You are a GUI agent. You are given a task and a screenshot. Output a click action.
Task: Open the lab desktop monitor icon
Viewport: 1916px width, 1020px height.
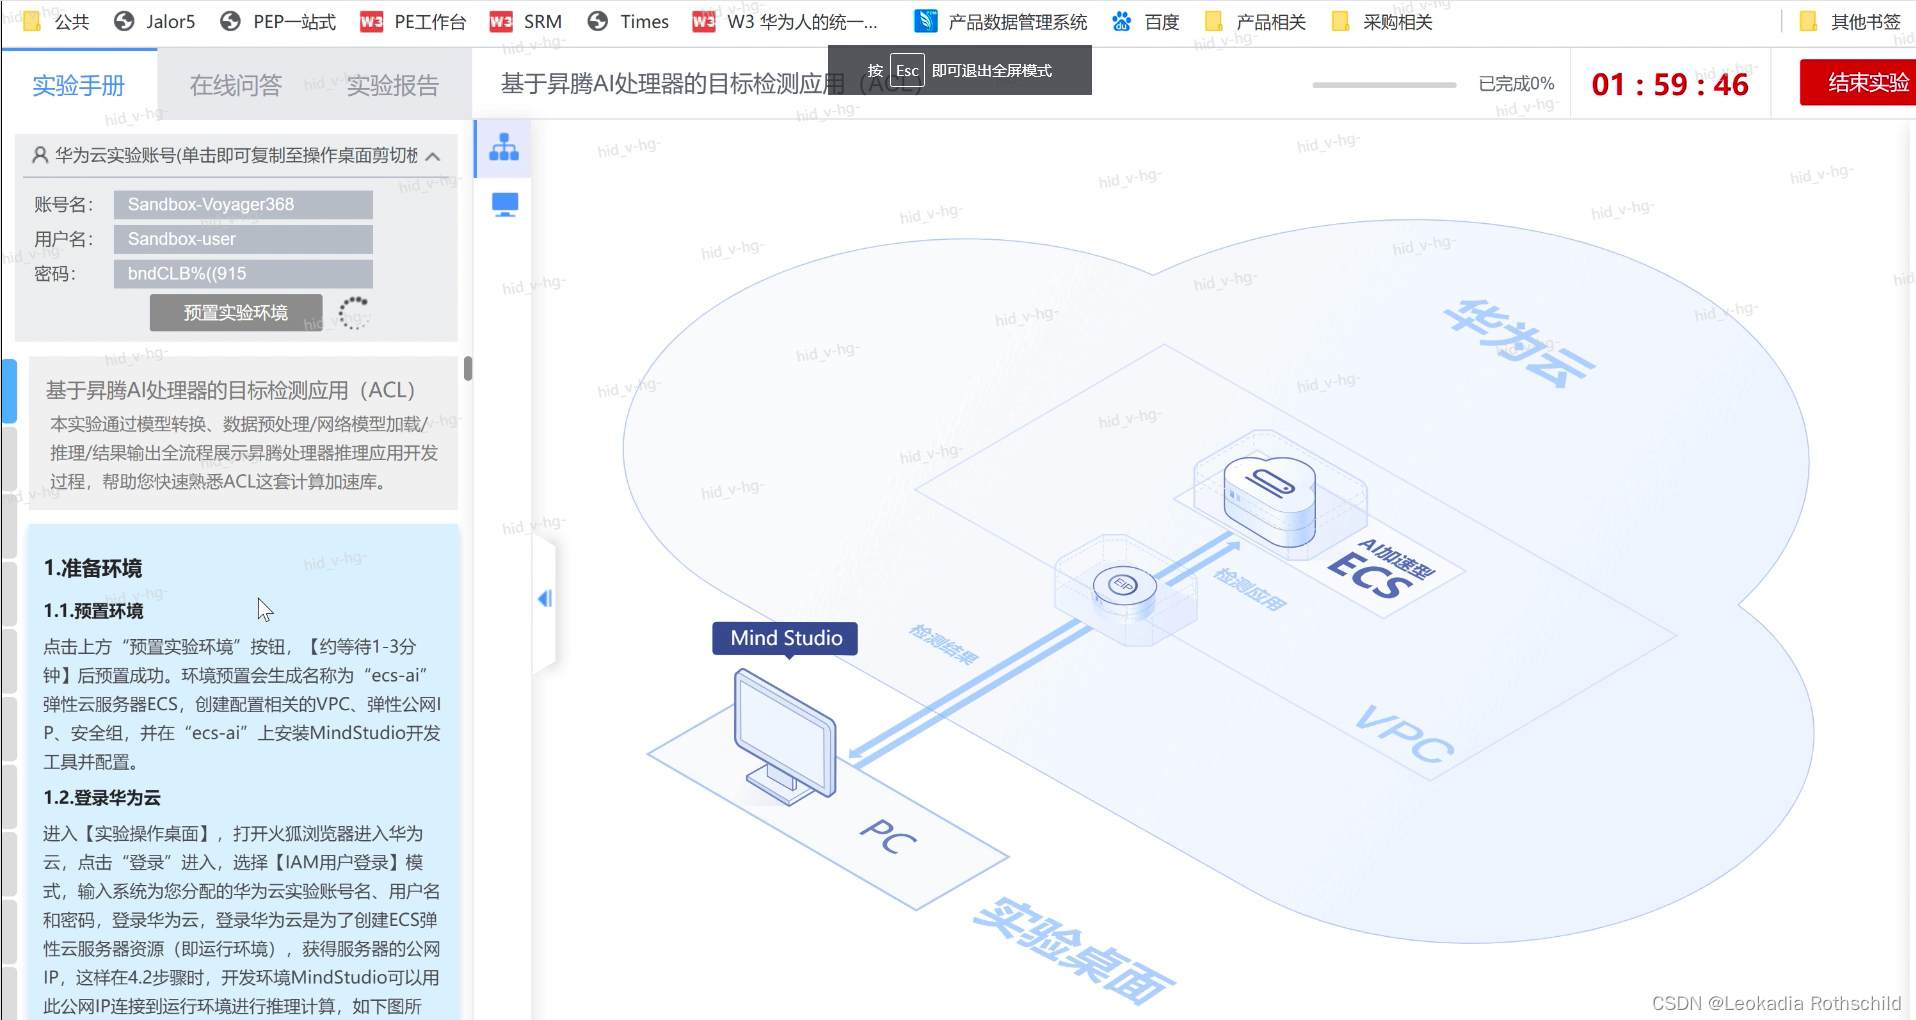(x=505, y=205)
